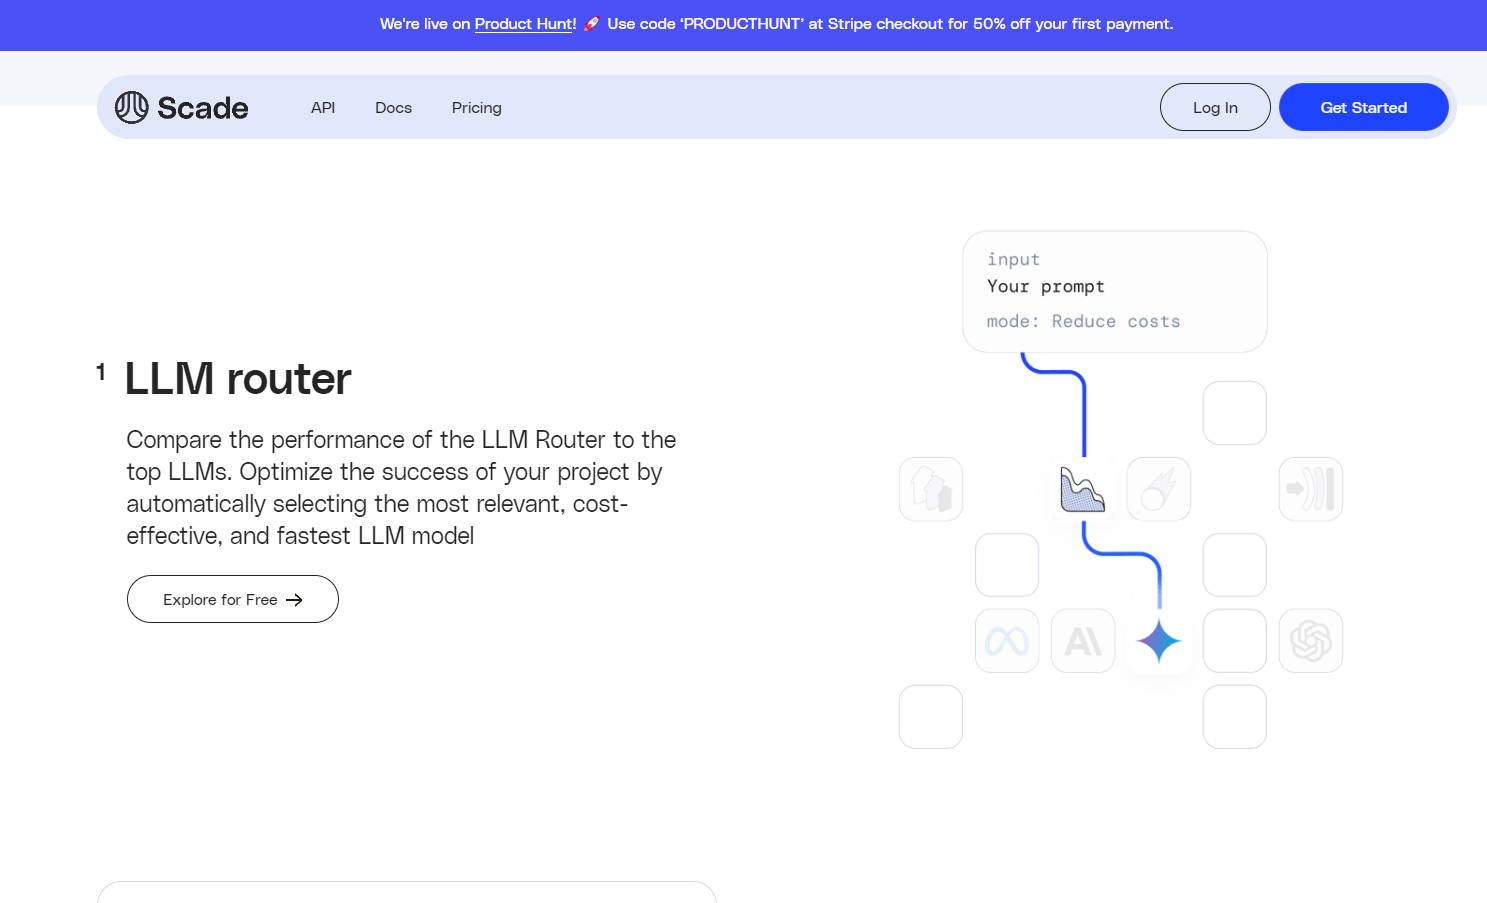This screenshot has width=1487, height=903.
Task: Open the Pricing page
Action: 476,108
